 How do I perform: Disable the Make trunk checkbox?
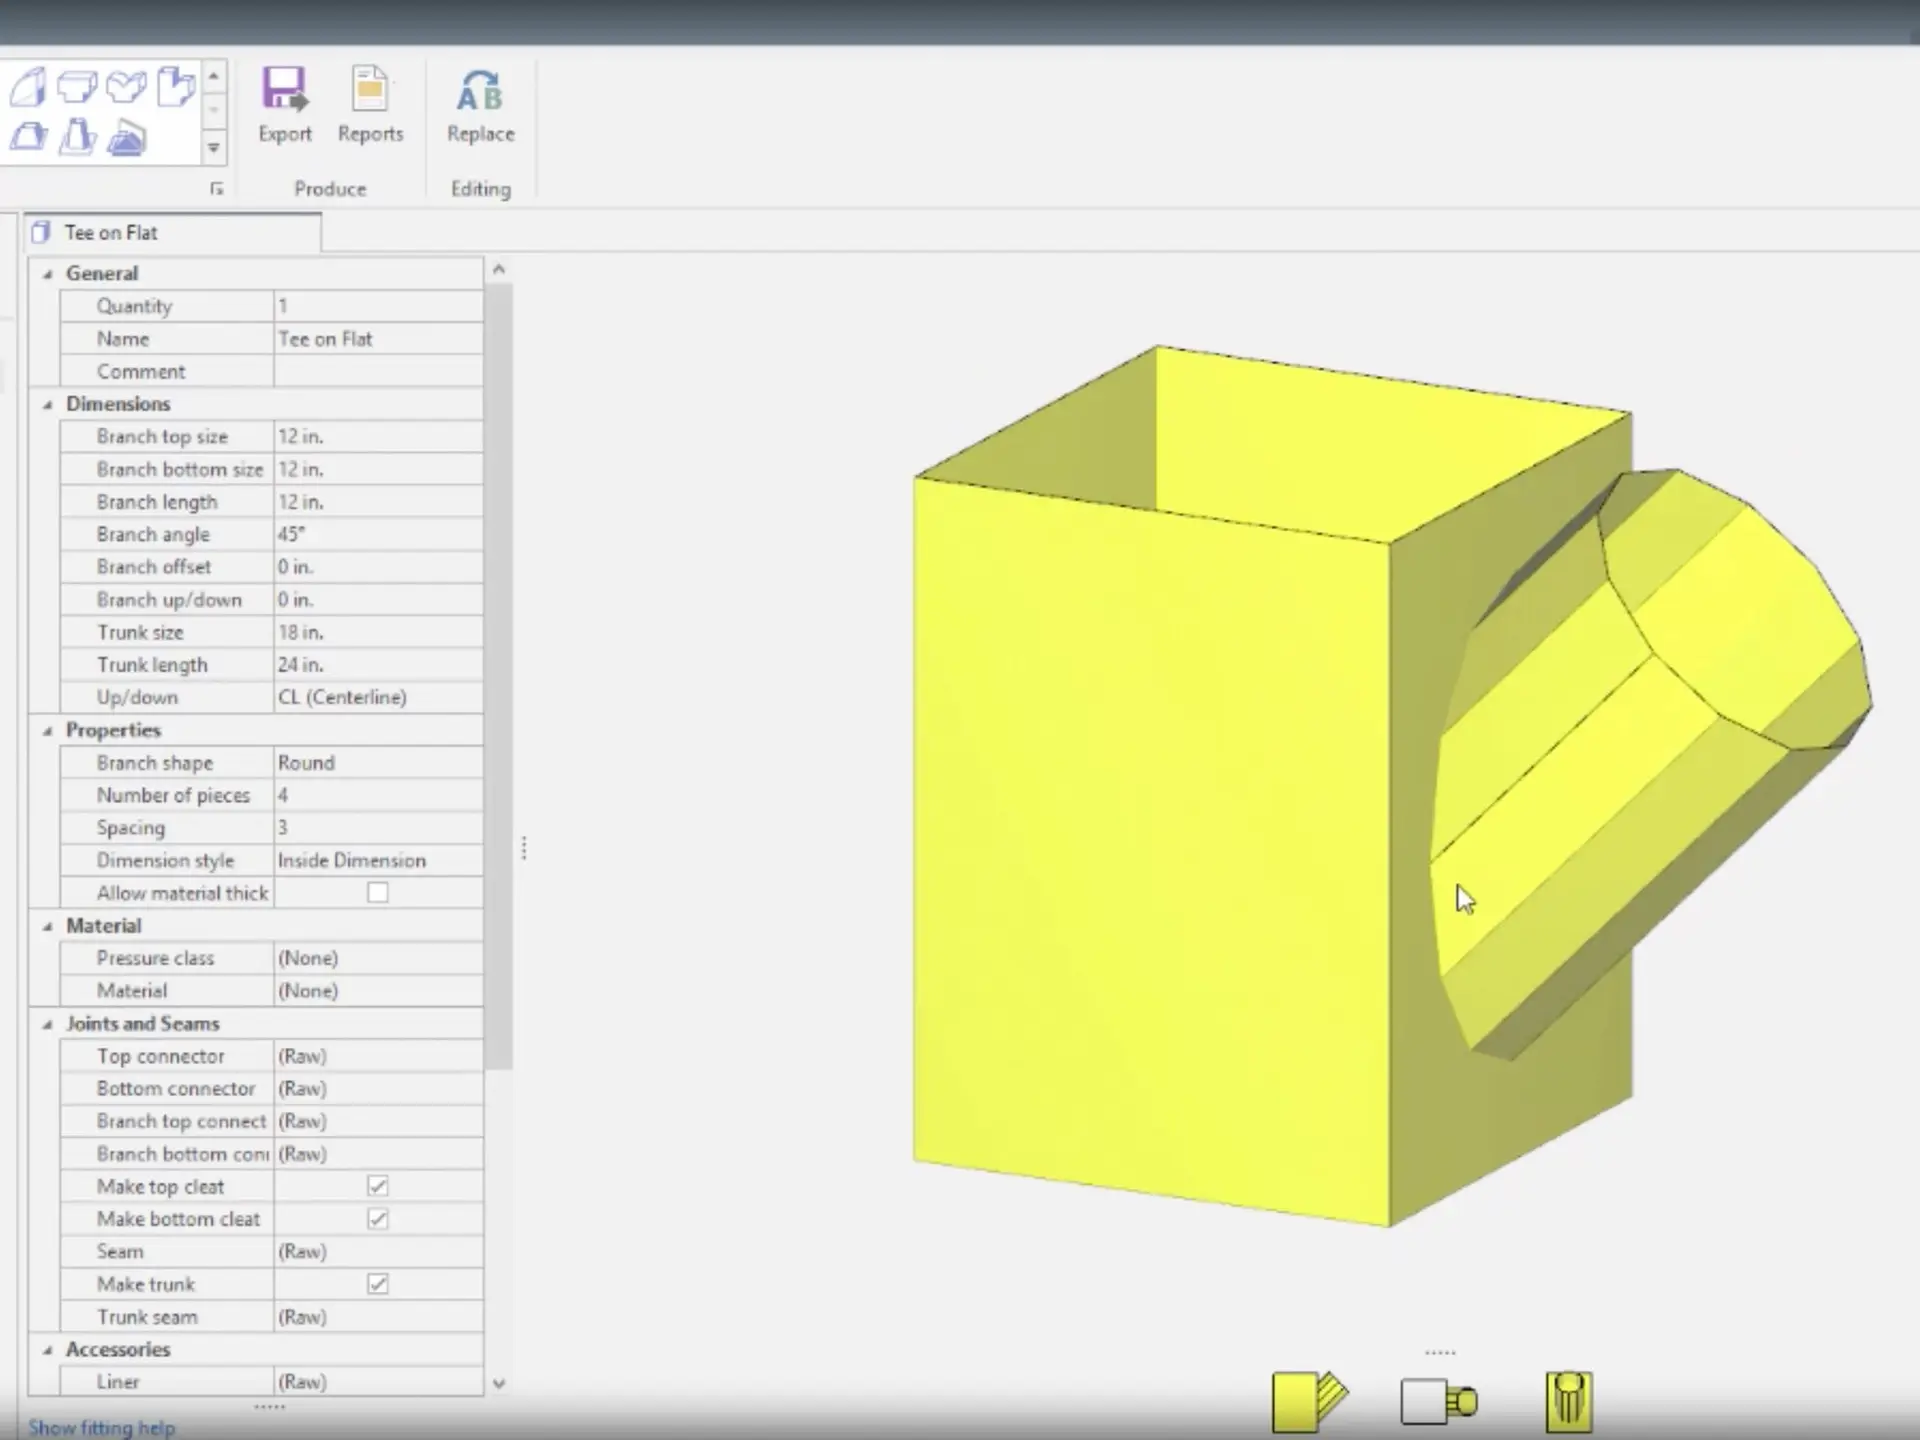click(x=377, y=1283)
